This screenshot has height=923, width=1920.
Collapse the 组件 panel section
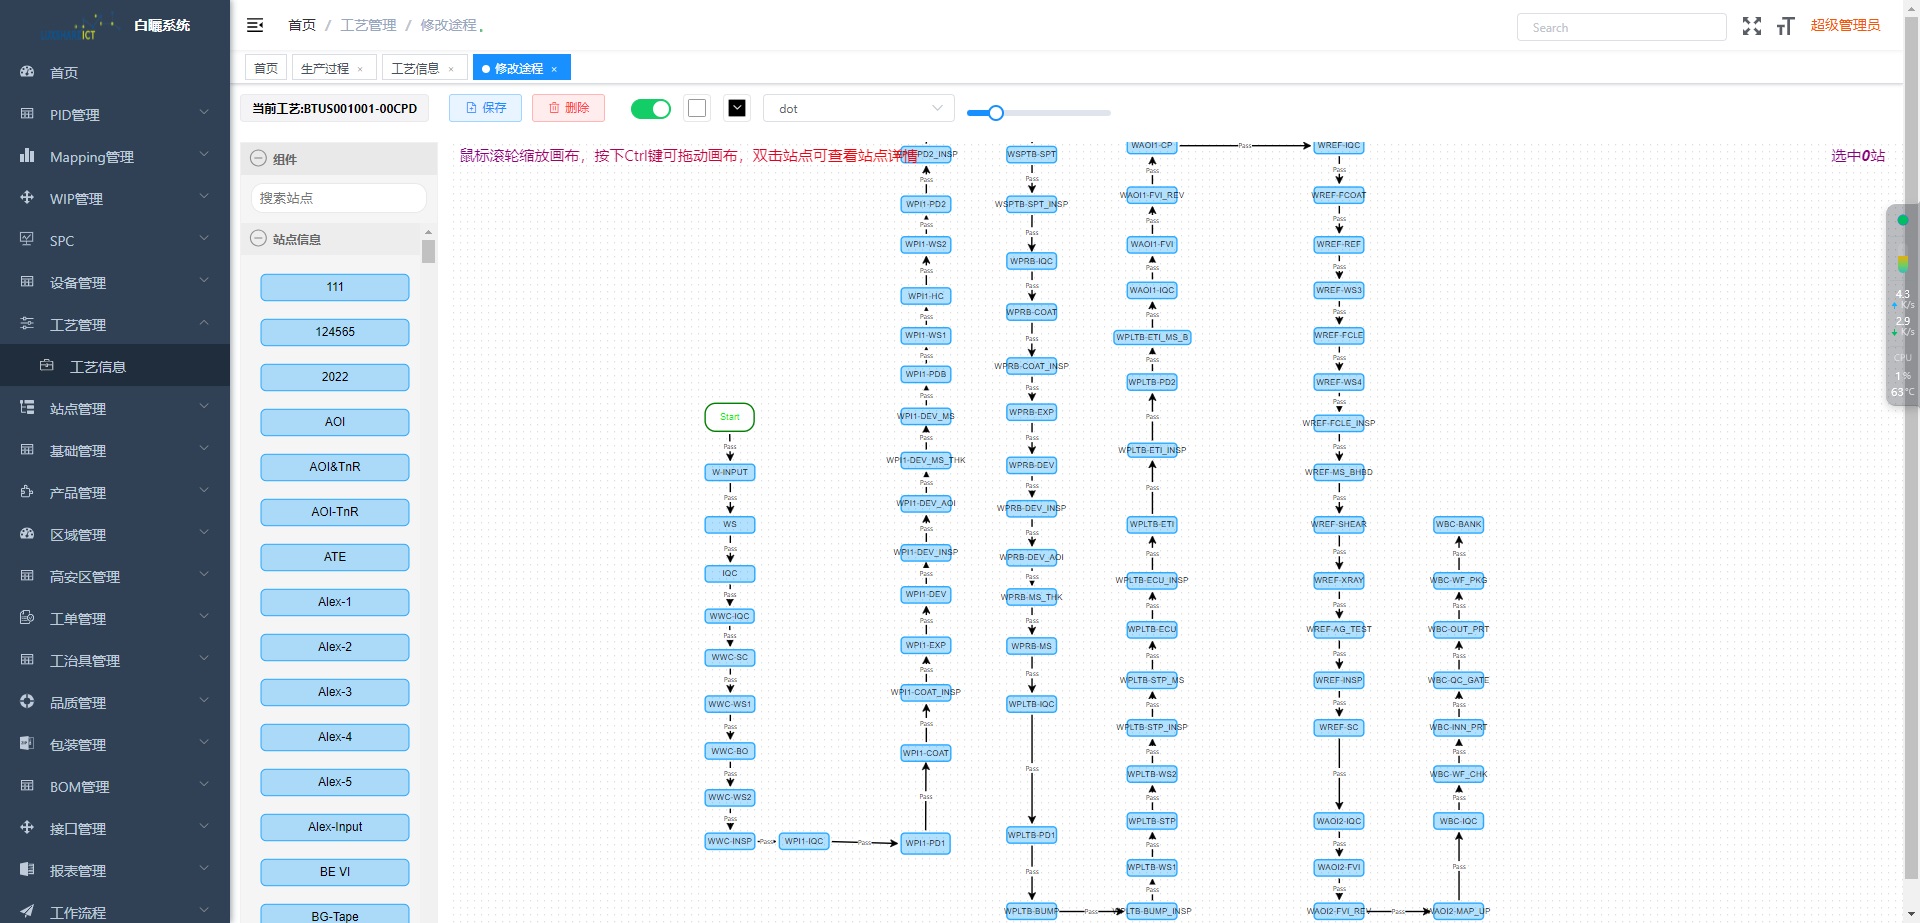pos(259,158)
